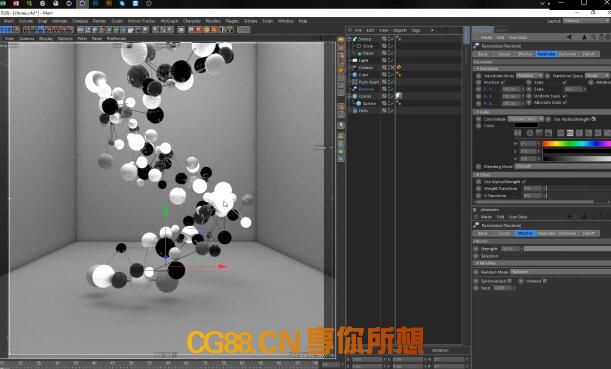Screen dimensions: 611x369
Task: Click the Cloner's material tag thumbnail
Action: click(x=399, y=96)
